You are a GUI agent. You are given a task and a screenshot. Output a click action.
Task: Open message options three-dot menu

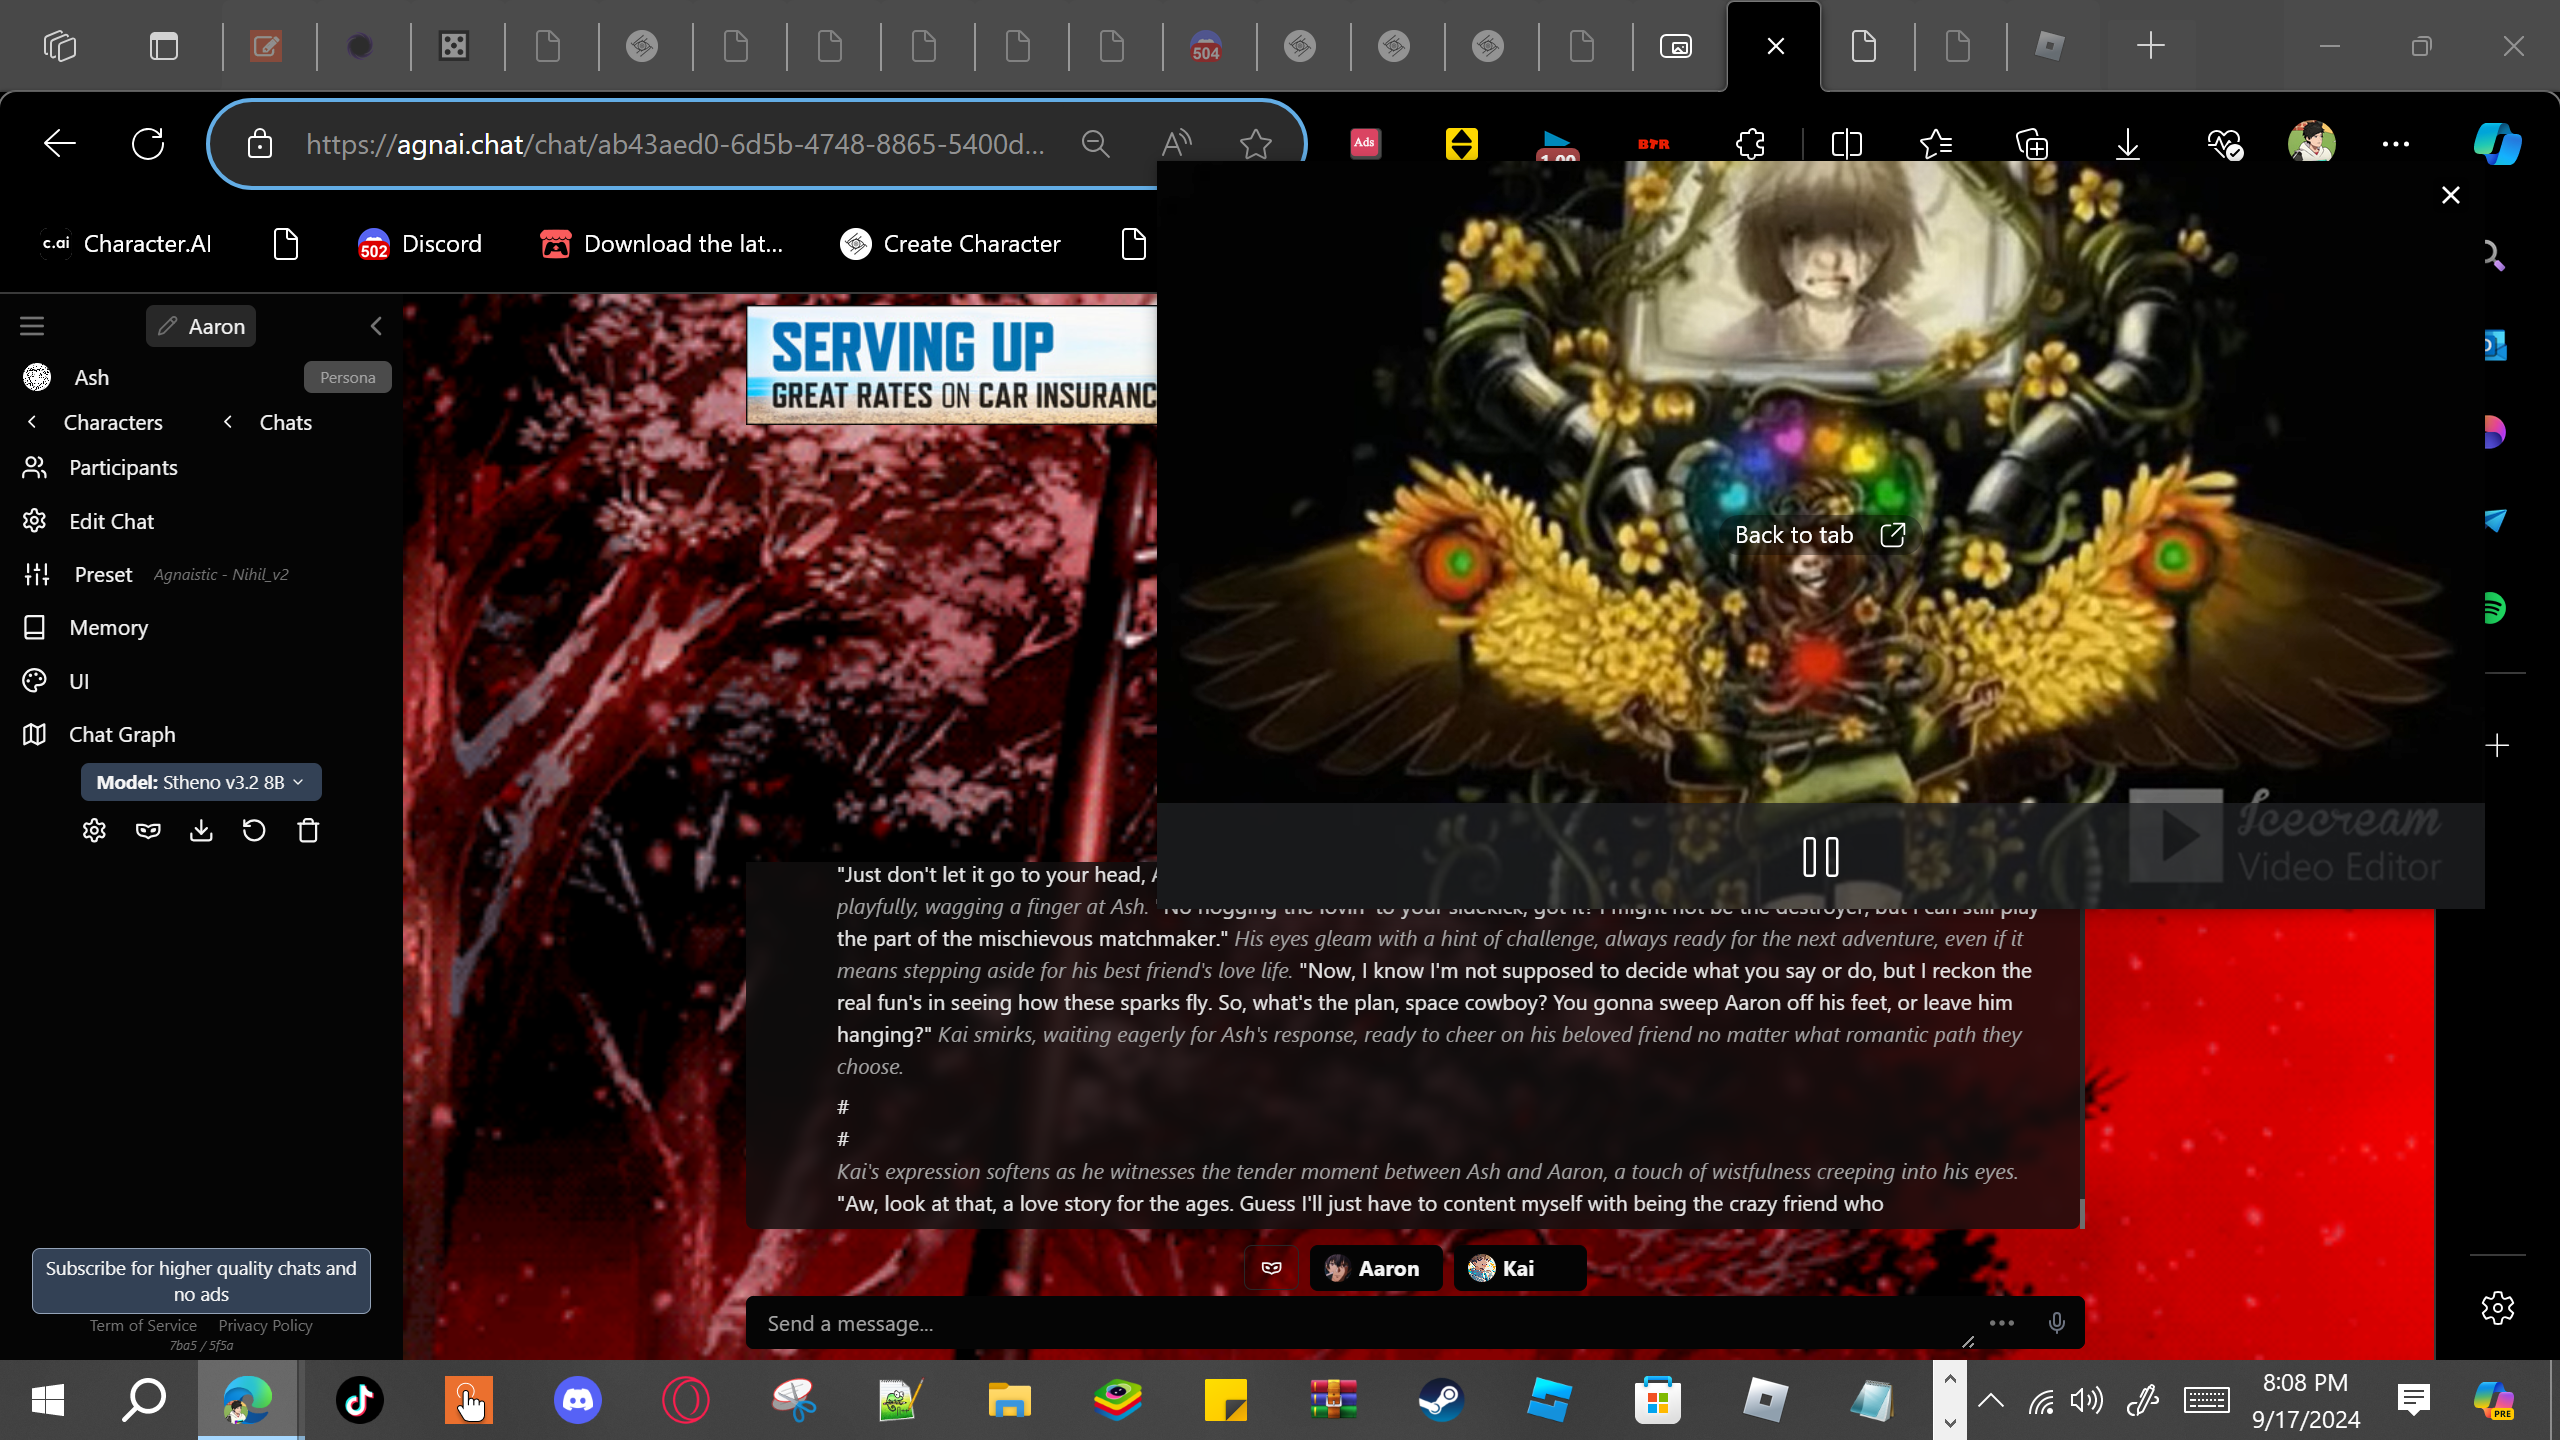[x=2001, y=1323]
